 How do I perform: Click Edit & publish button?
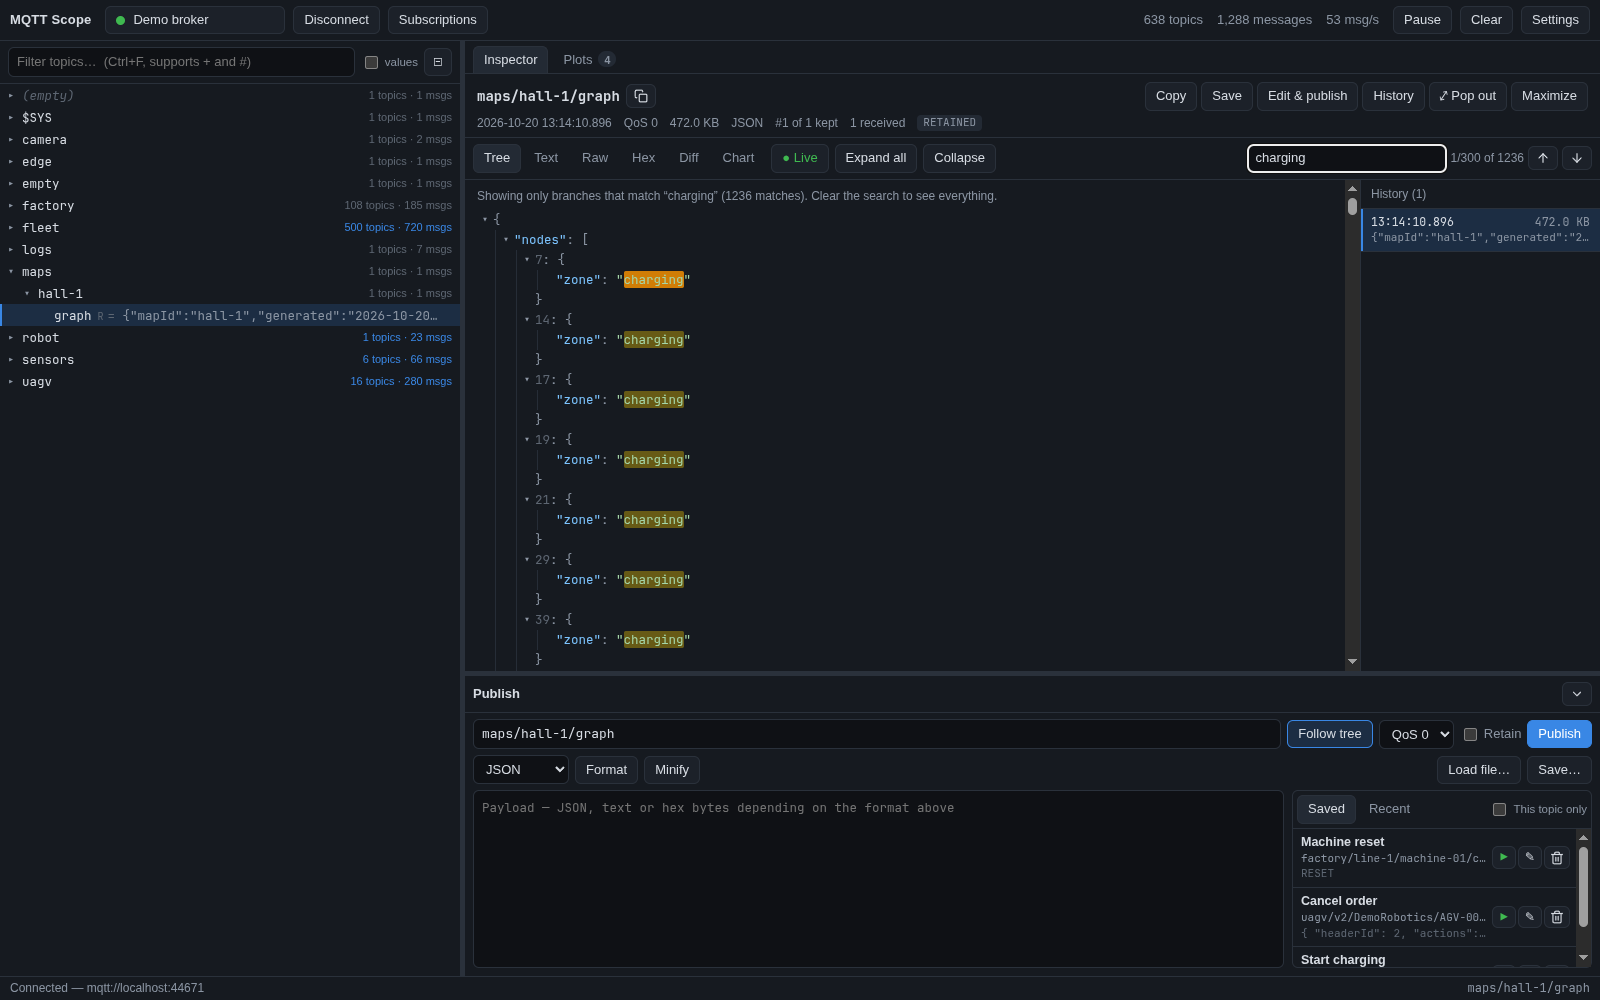pyautogui.click(x=1307, y=96)
